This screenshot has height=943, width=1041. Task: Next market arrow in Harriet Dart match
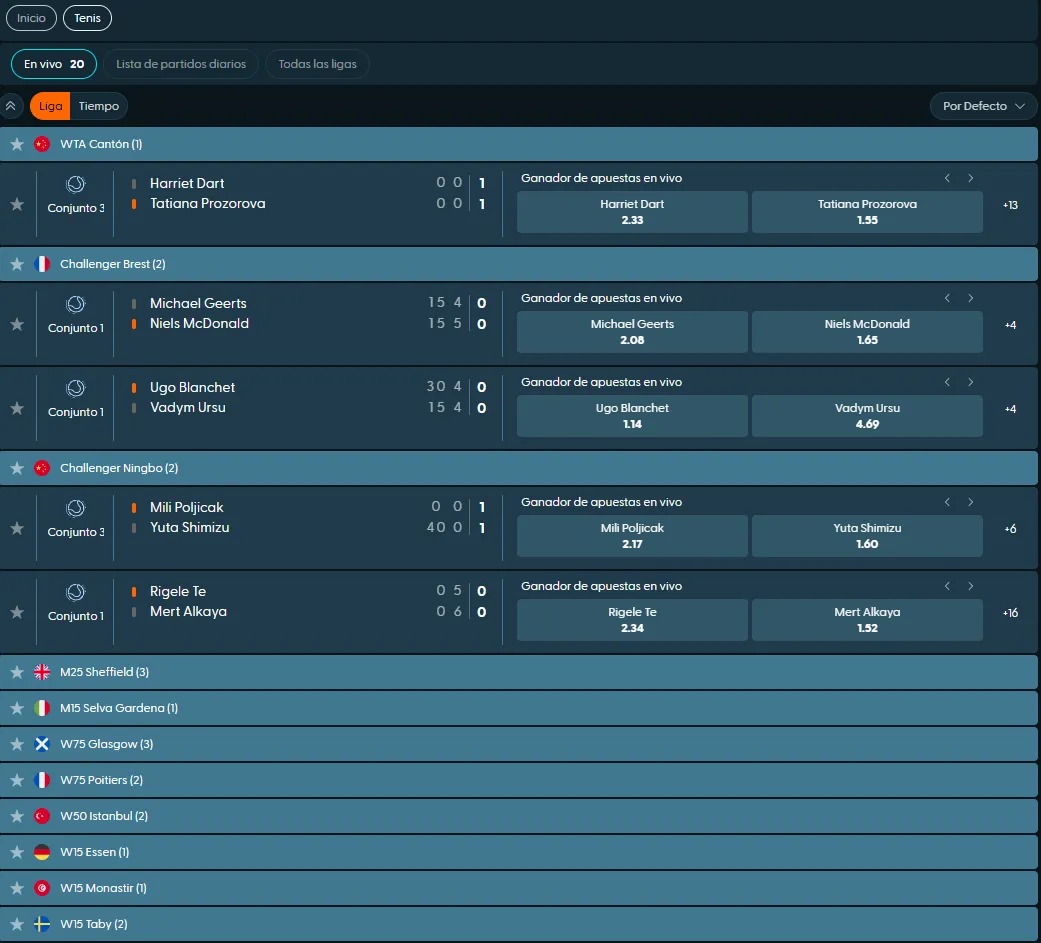click(x=971, y=178)
